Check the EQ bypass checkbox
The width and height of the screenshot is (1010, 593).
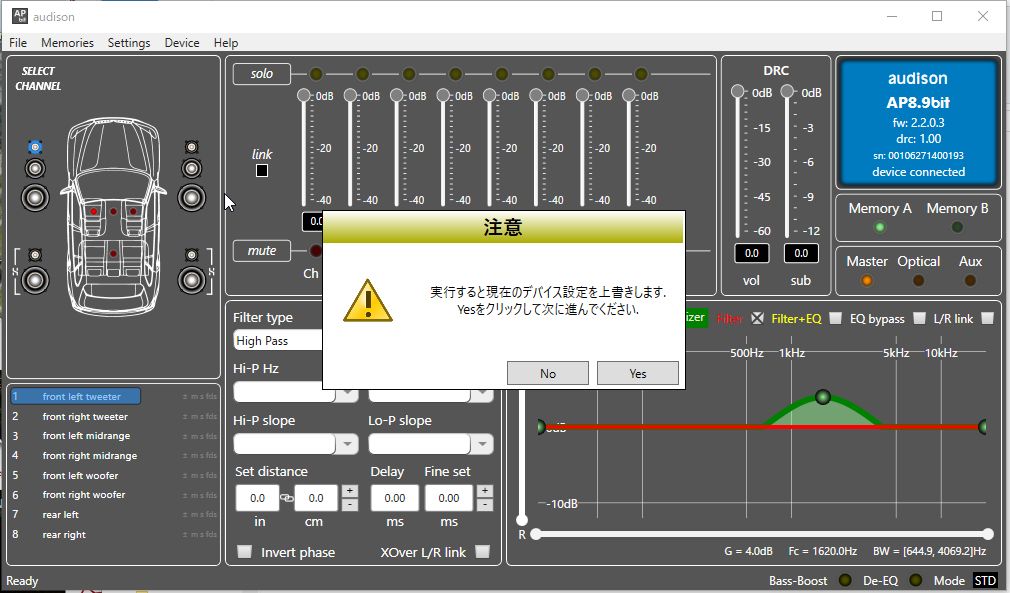[x=919, y=318]
